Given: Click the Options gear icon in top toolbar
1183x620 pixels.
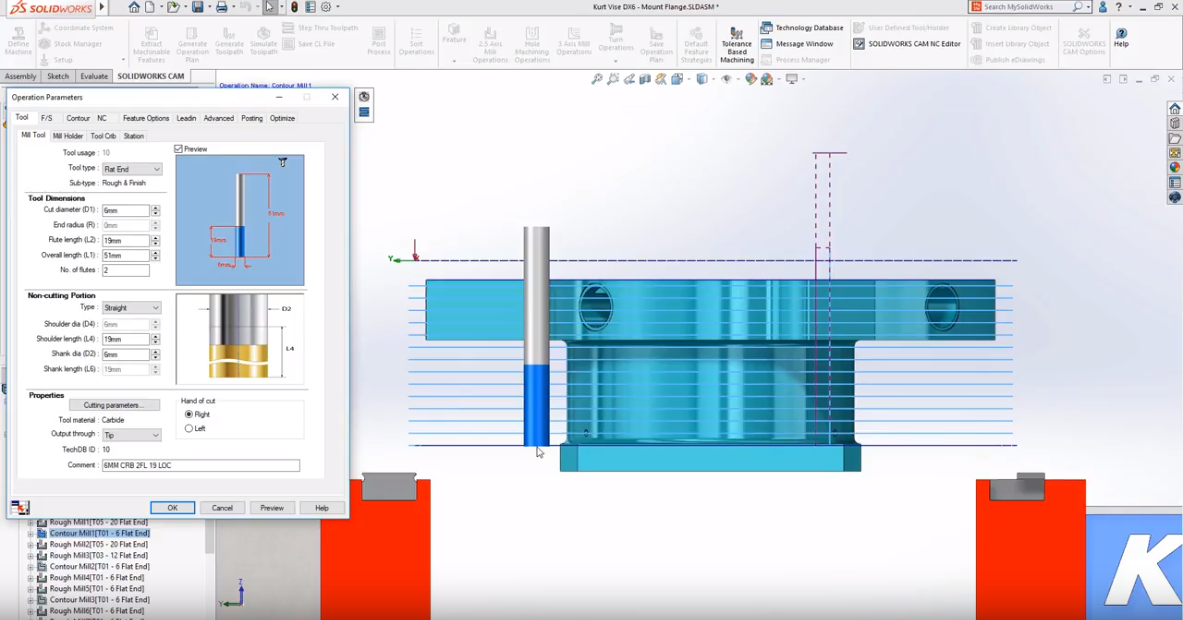Looking at the screenshot, I should (x=326, y=7).
